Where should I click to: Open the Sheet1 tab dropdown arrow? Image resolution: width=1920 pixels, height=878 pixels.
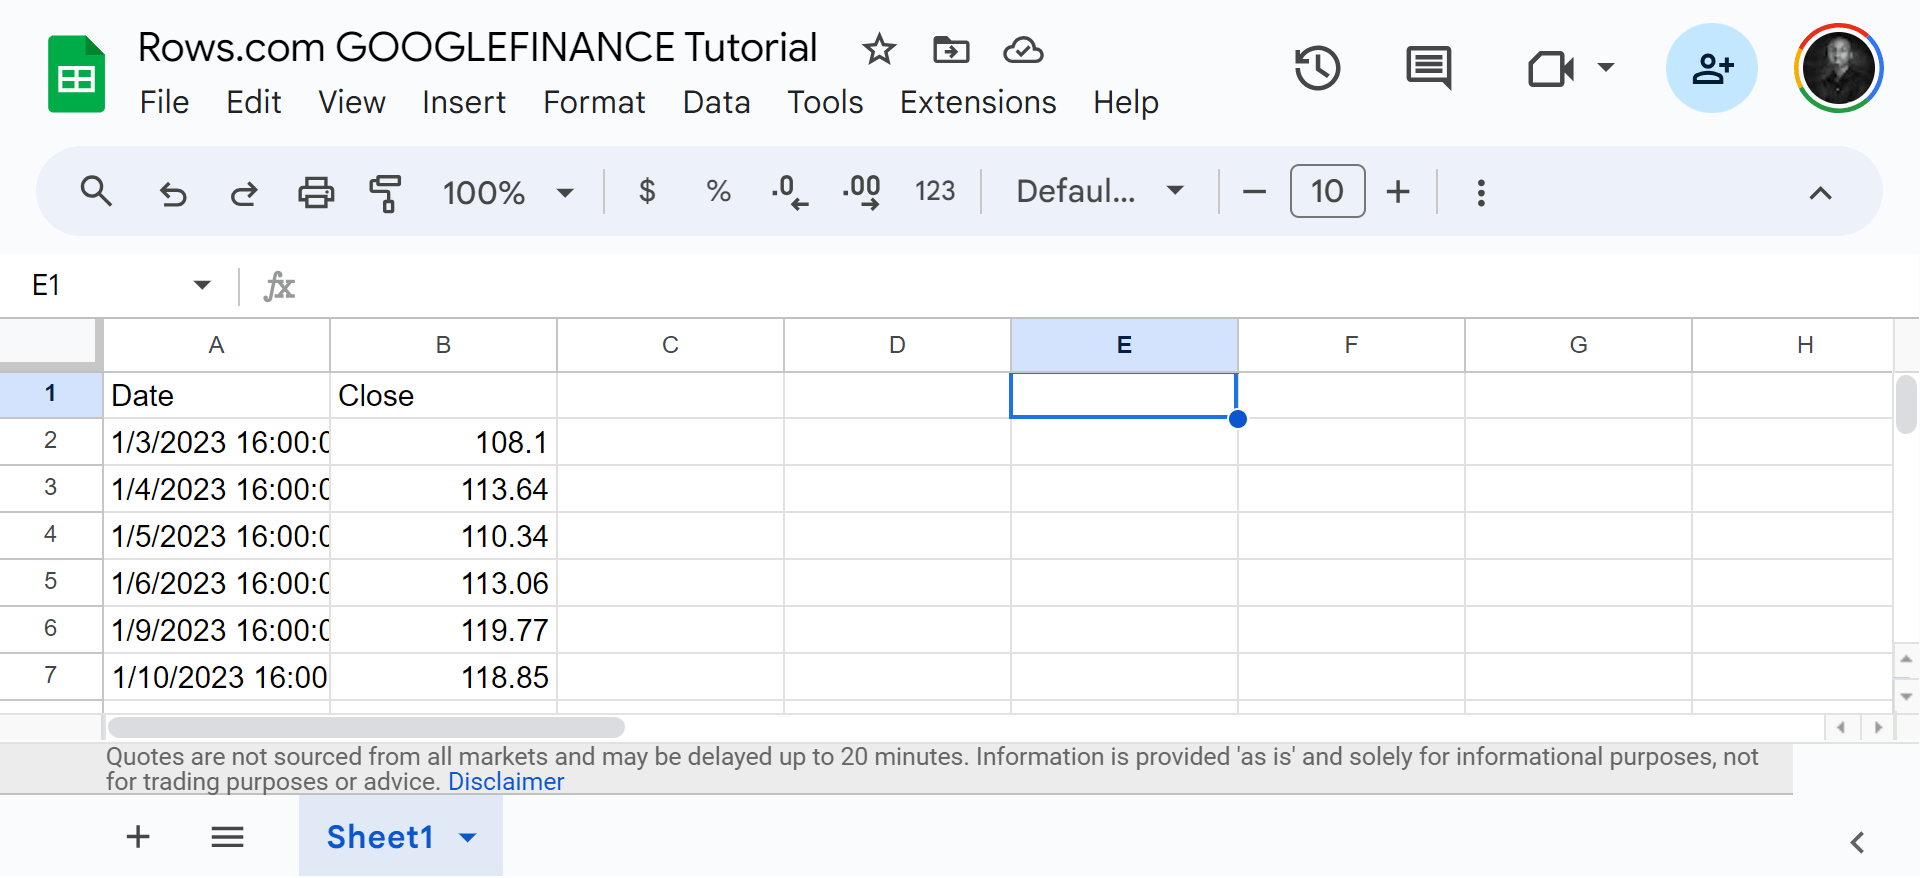(467, 838)
